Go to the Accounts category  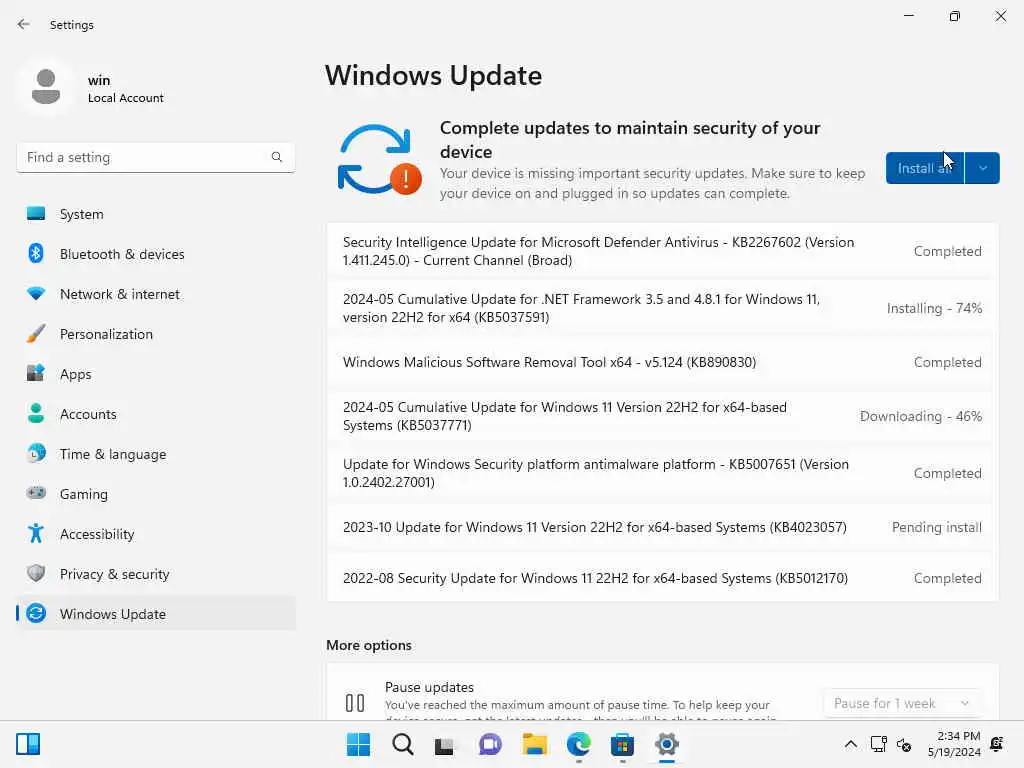click(x=155, y=414)
